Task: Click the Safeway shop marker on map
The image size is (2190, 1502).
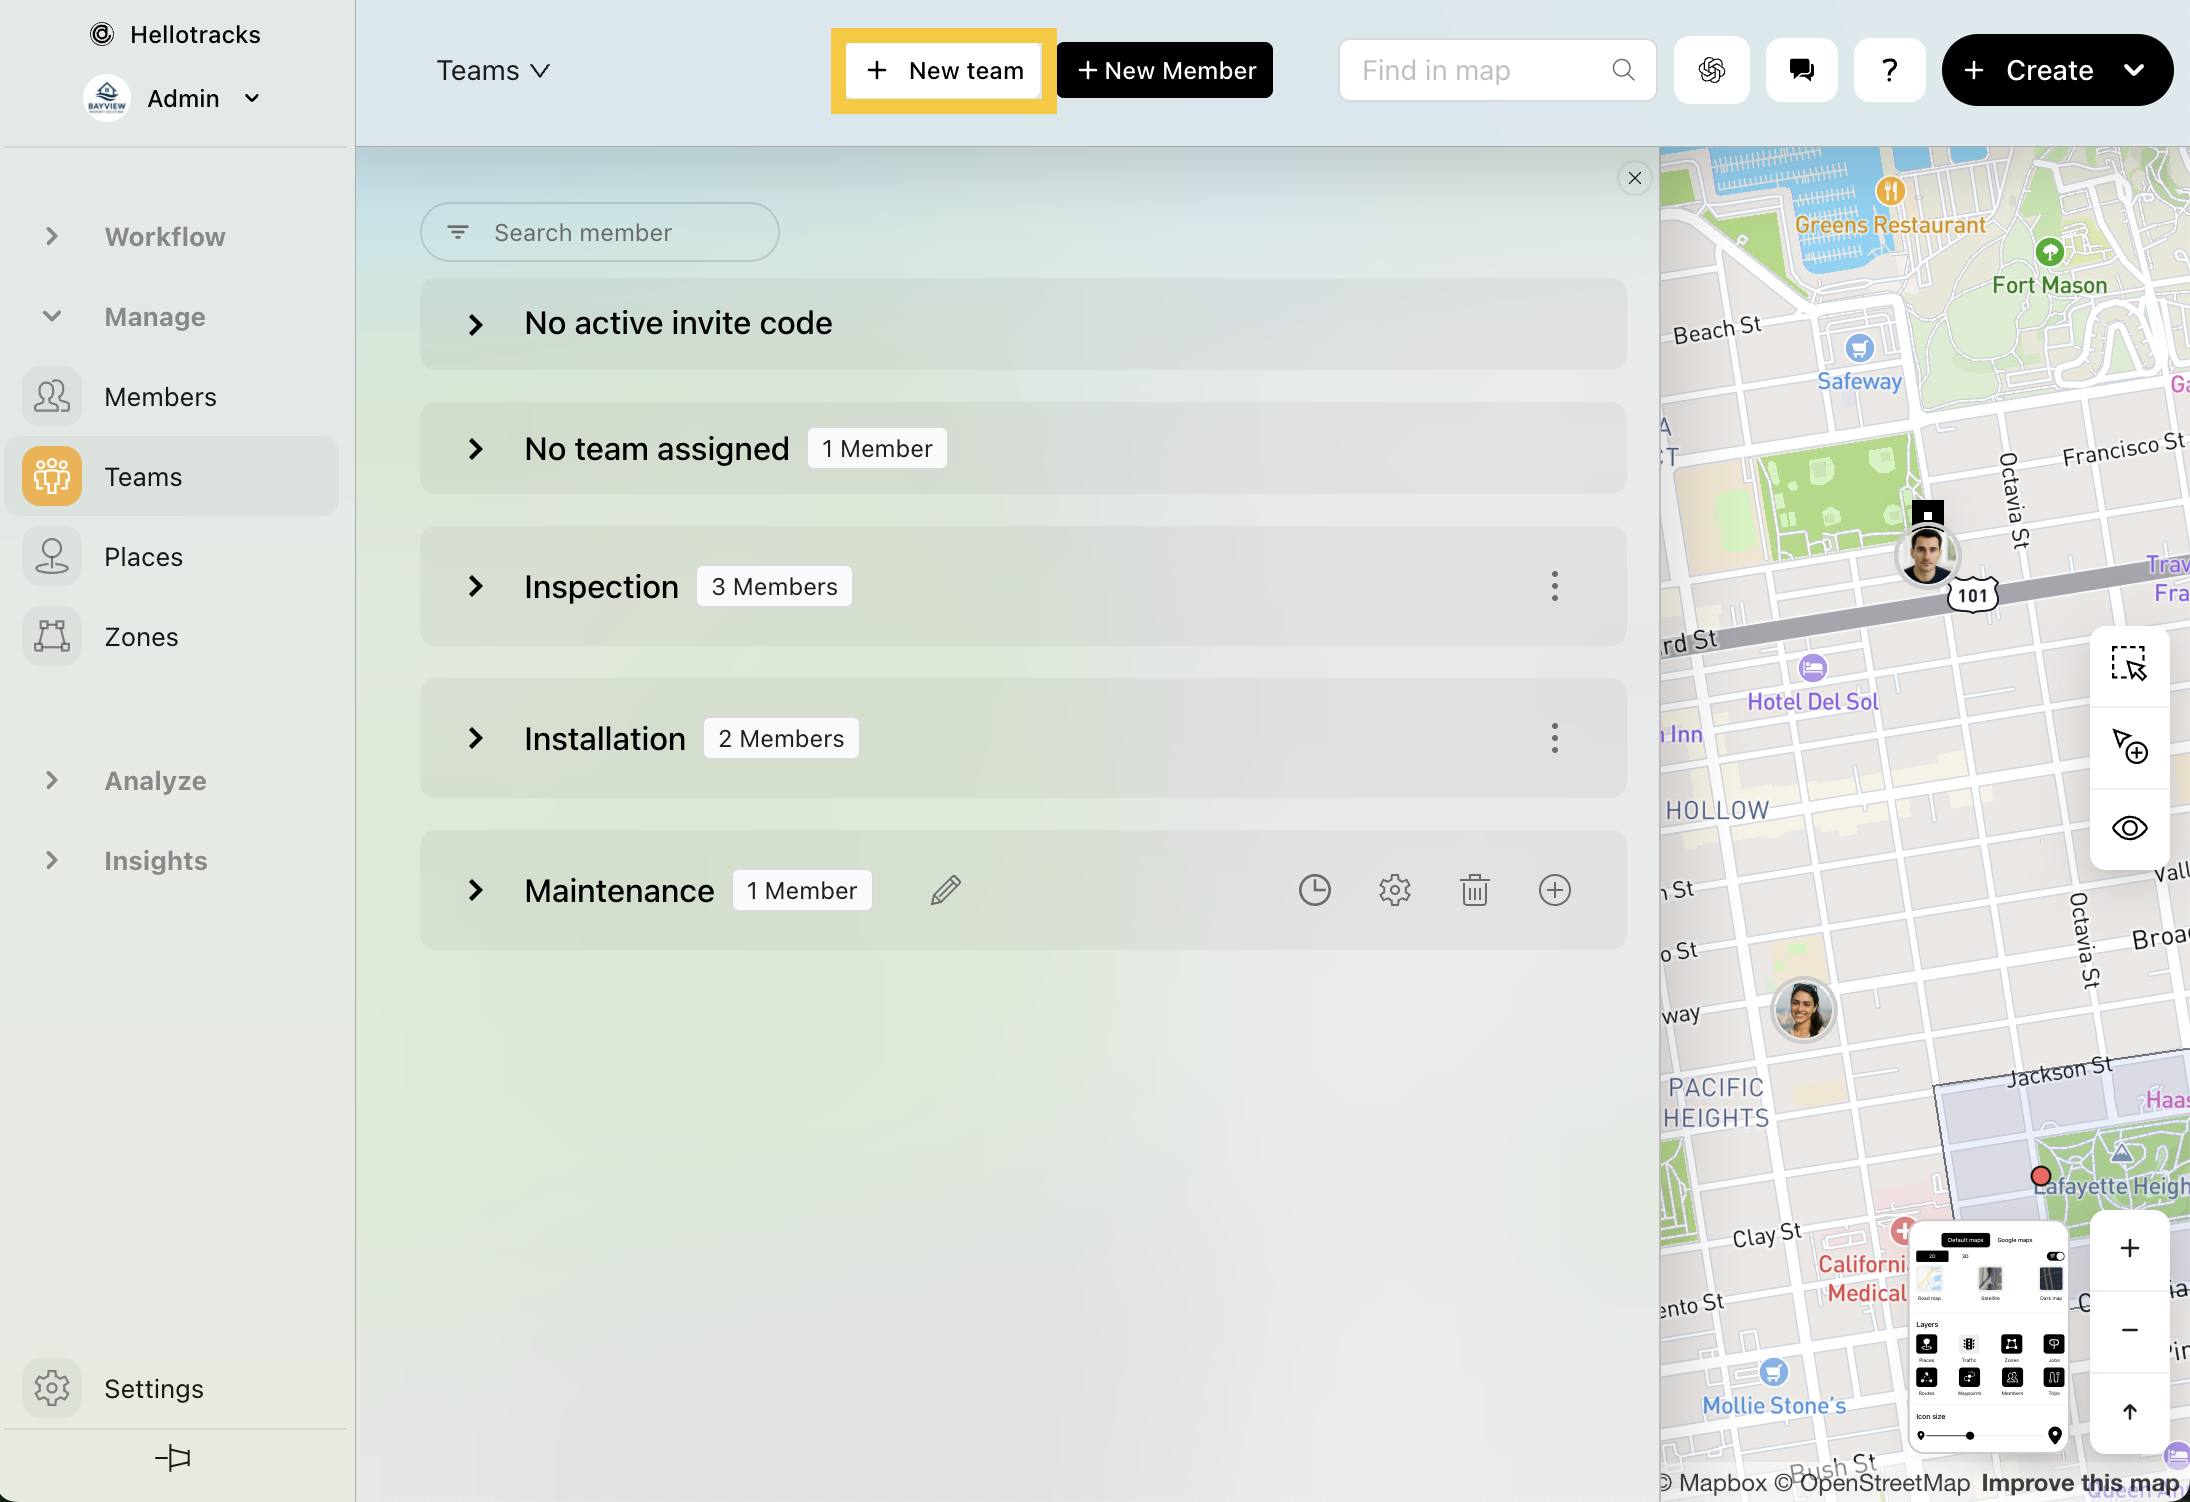Action: tap(1859, 348)
